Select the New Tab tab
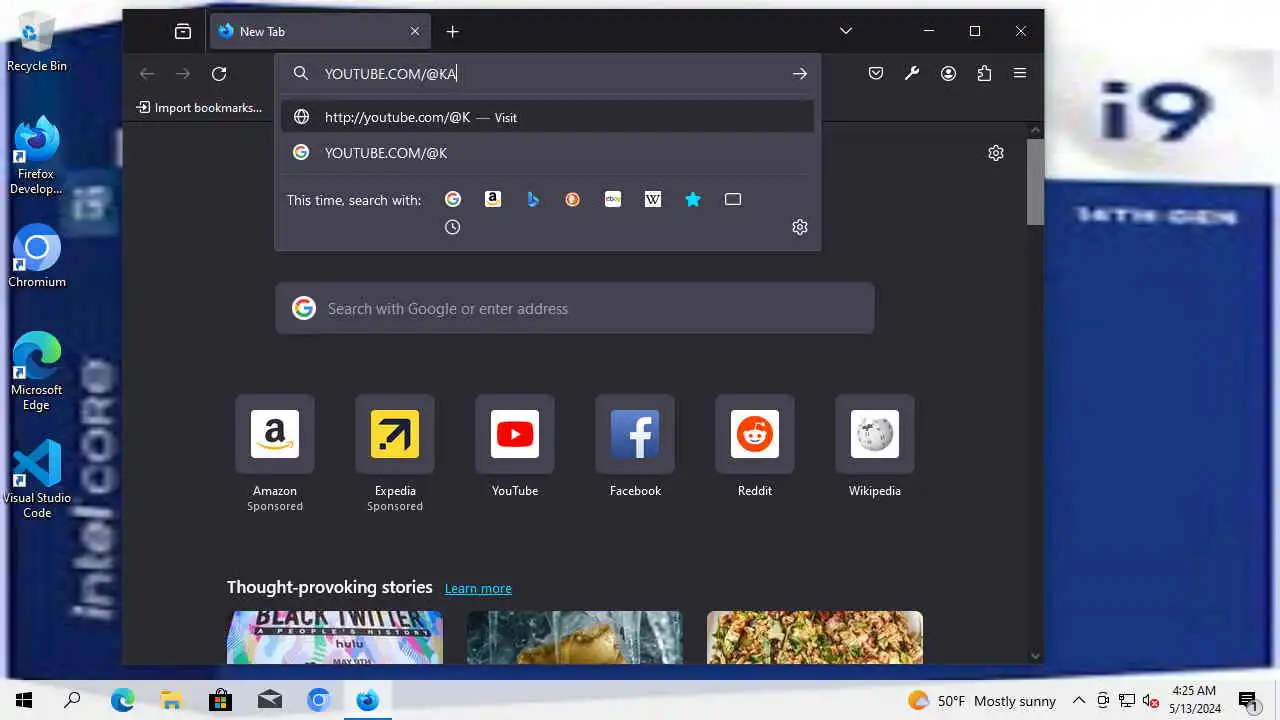Viewport: 1280px width, 720px height. tap(320, 31)
